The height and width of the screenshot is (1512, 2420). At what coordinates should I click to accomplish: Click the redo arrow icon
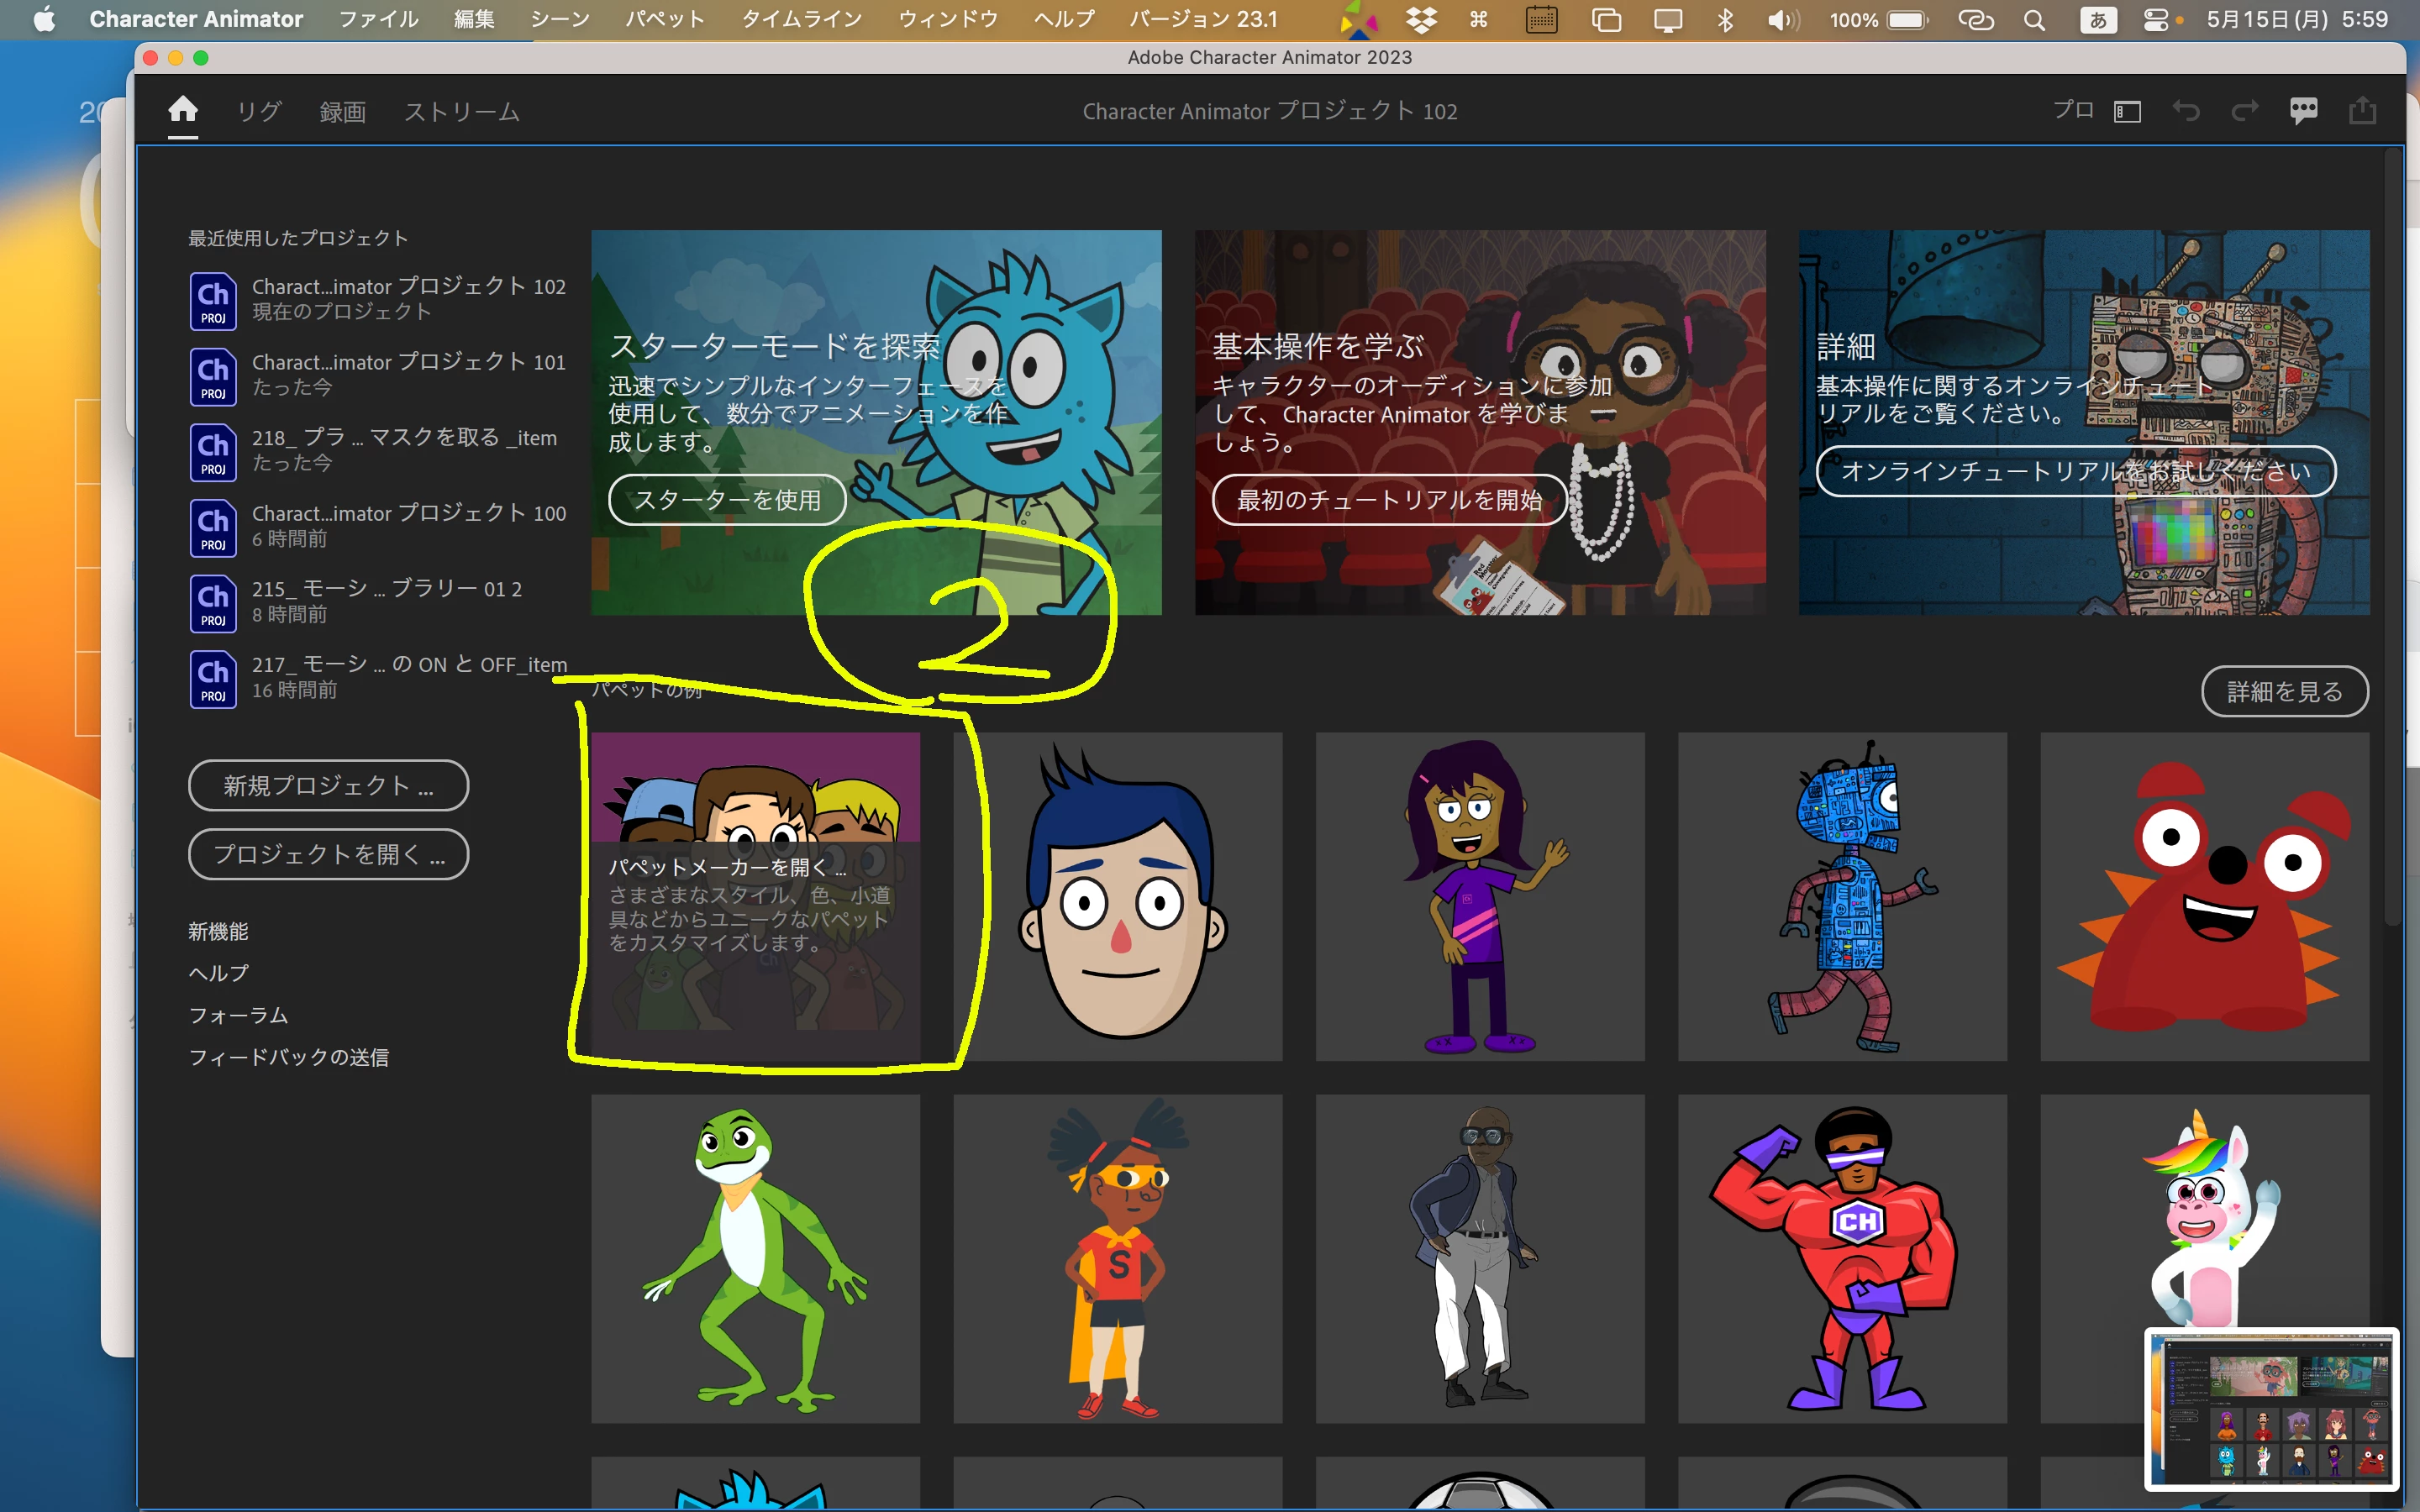point(2245,111)
